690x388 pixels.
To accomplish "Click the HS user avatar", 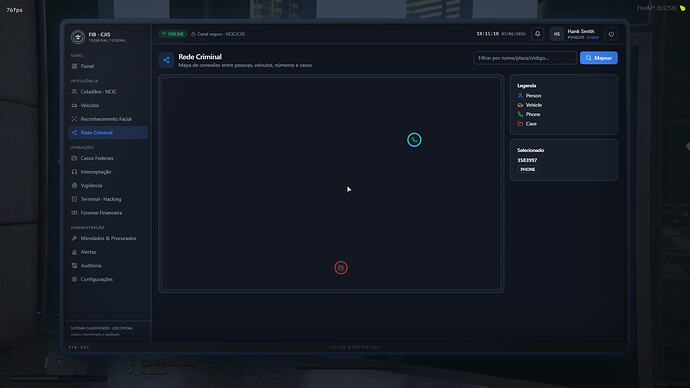I will (557, 34).
